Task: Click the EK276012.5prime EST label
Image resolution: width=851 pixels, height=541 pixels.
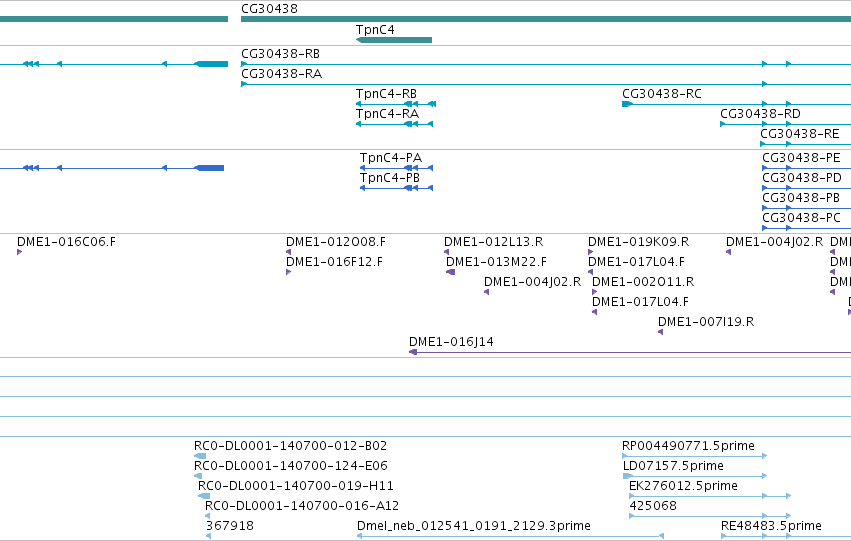Action: pos(683,486)
